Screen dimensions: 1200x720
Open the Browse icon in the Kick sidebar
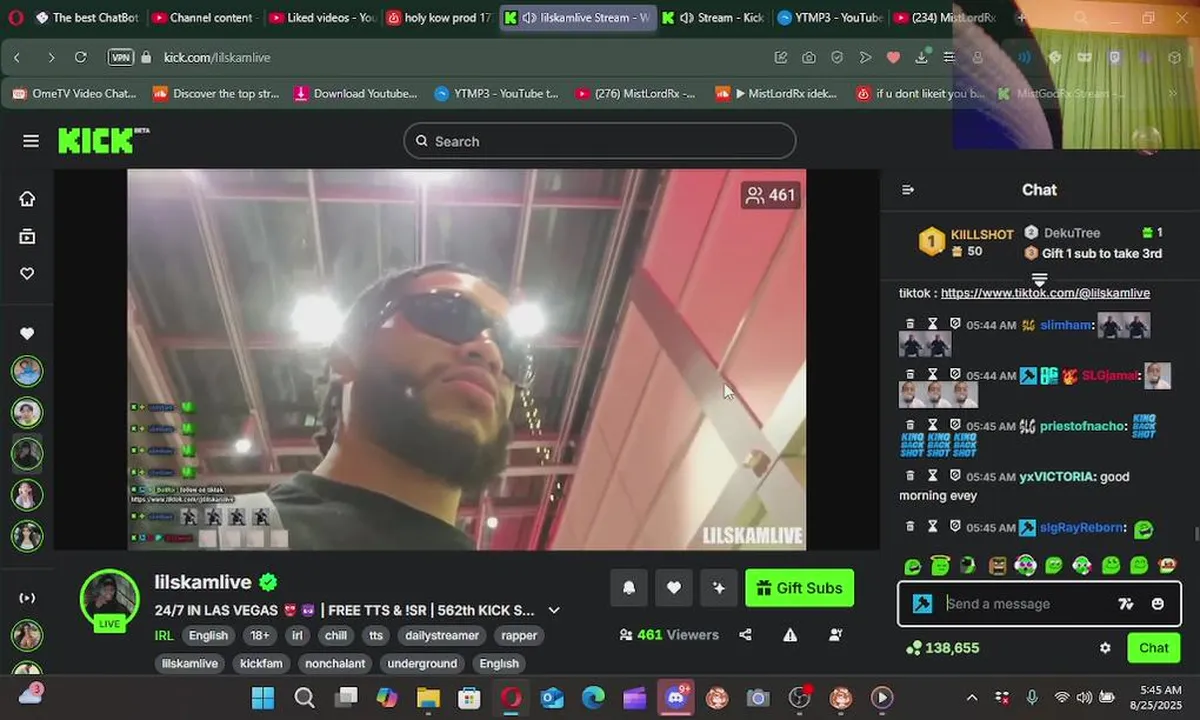pyautogui.click(x=27, y=236)
